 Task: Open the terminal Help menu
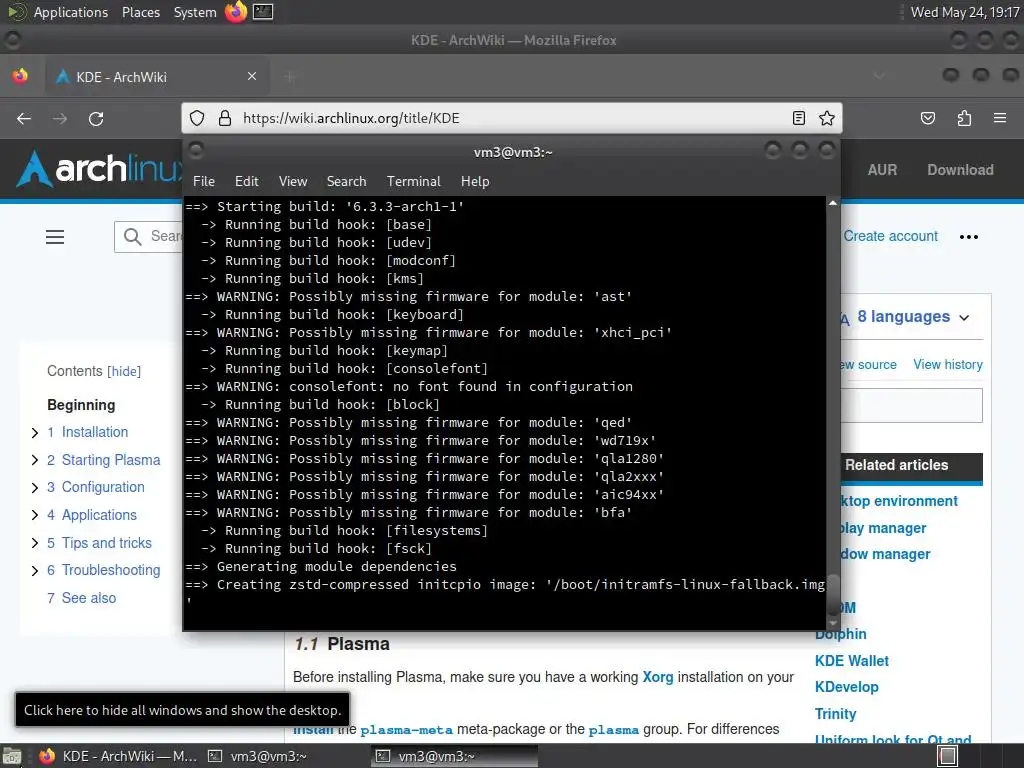point(475,181)
